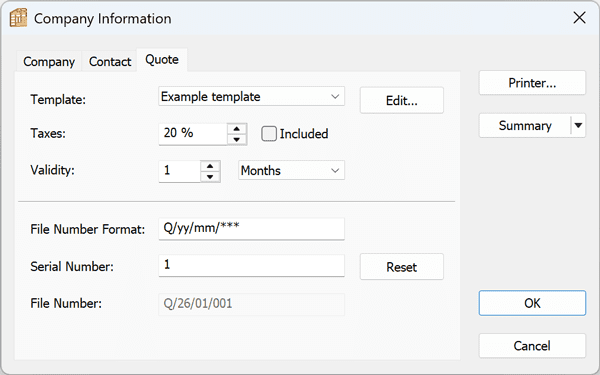Click the Serial Number input field
Viewport: 600px width, 375px height.
tap(251, 266)
